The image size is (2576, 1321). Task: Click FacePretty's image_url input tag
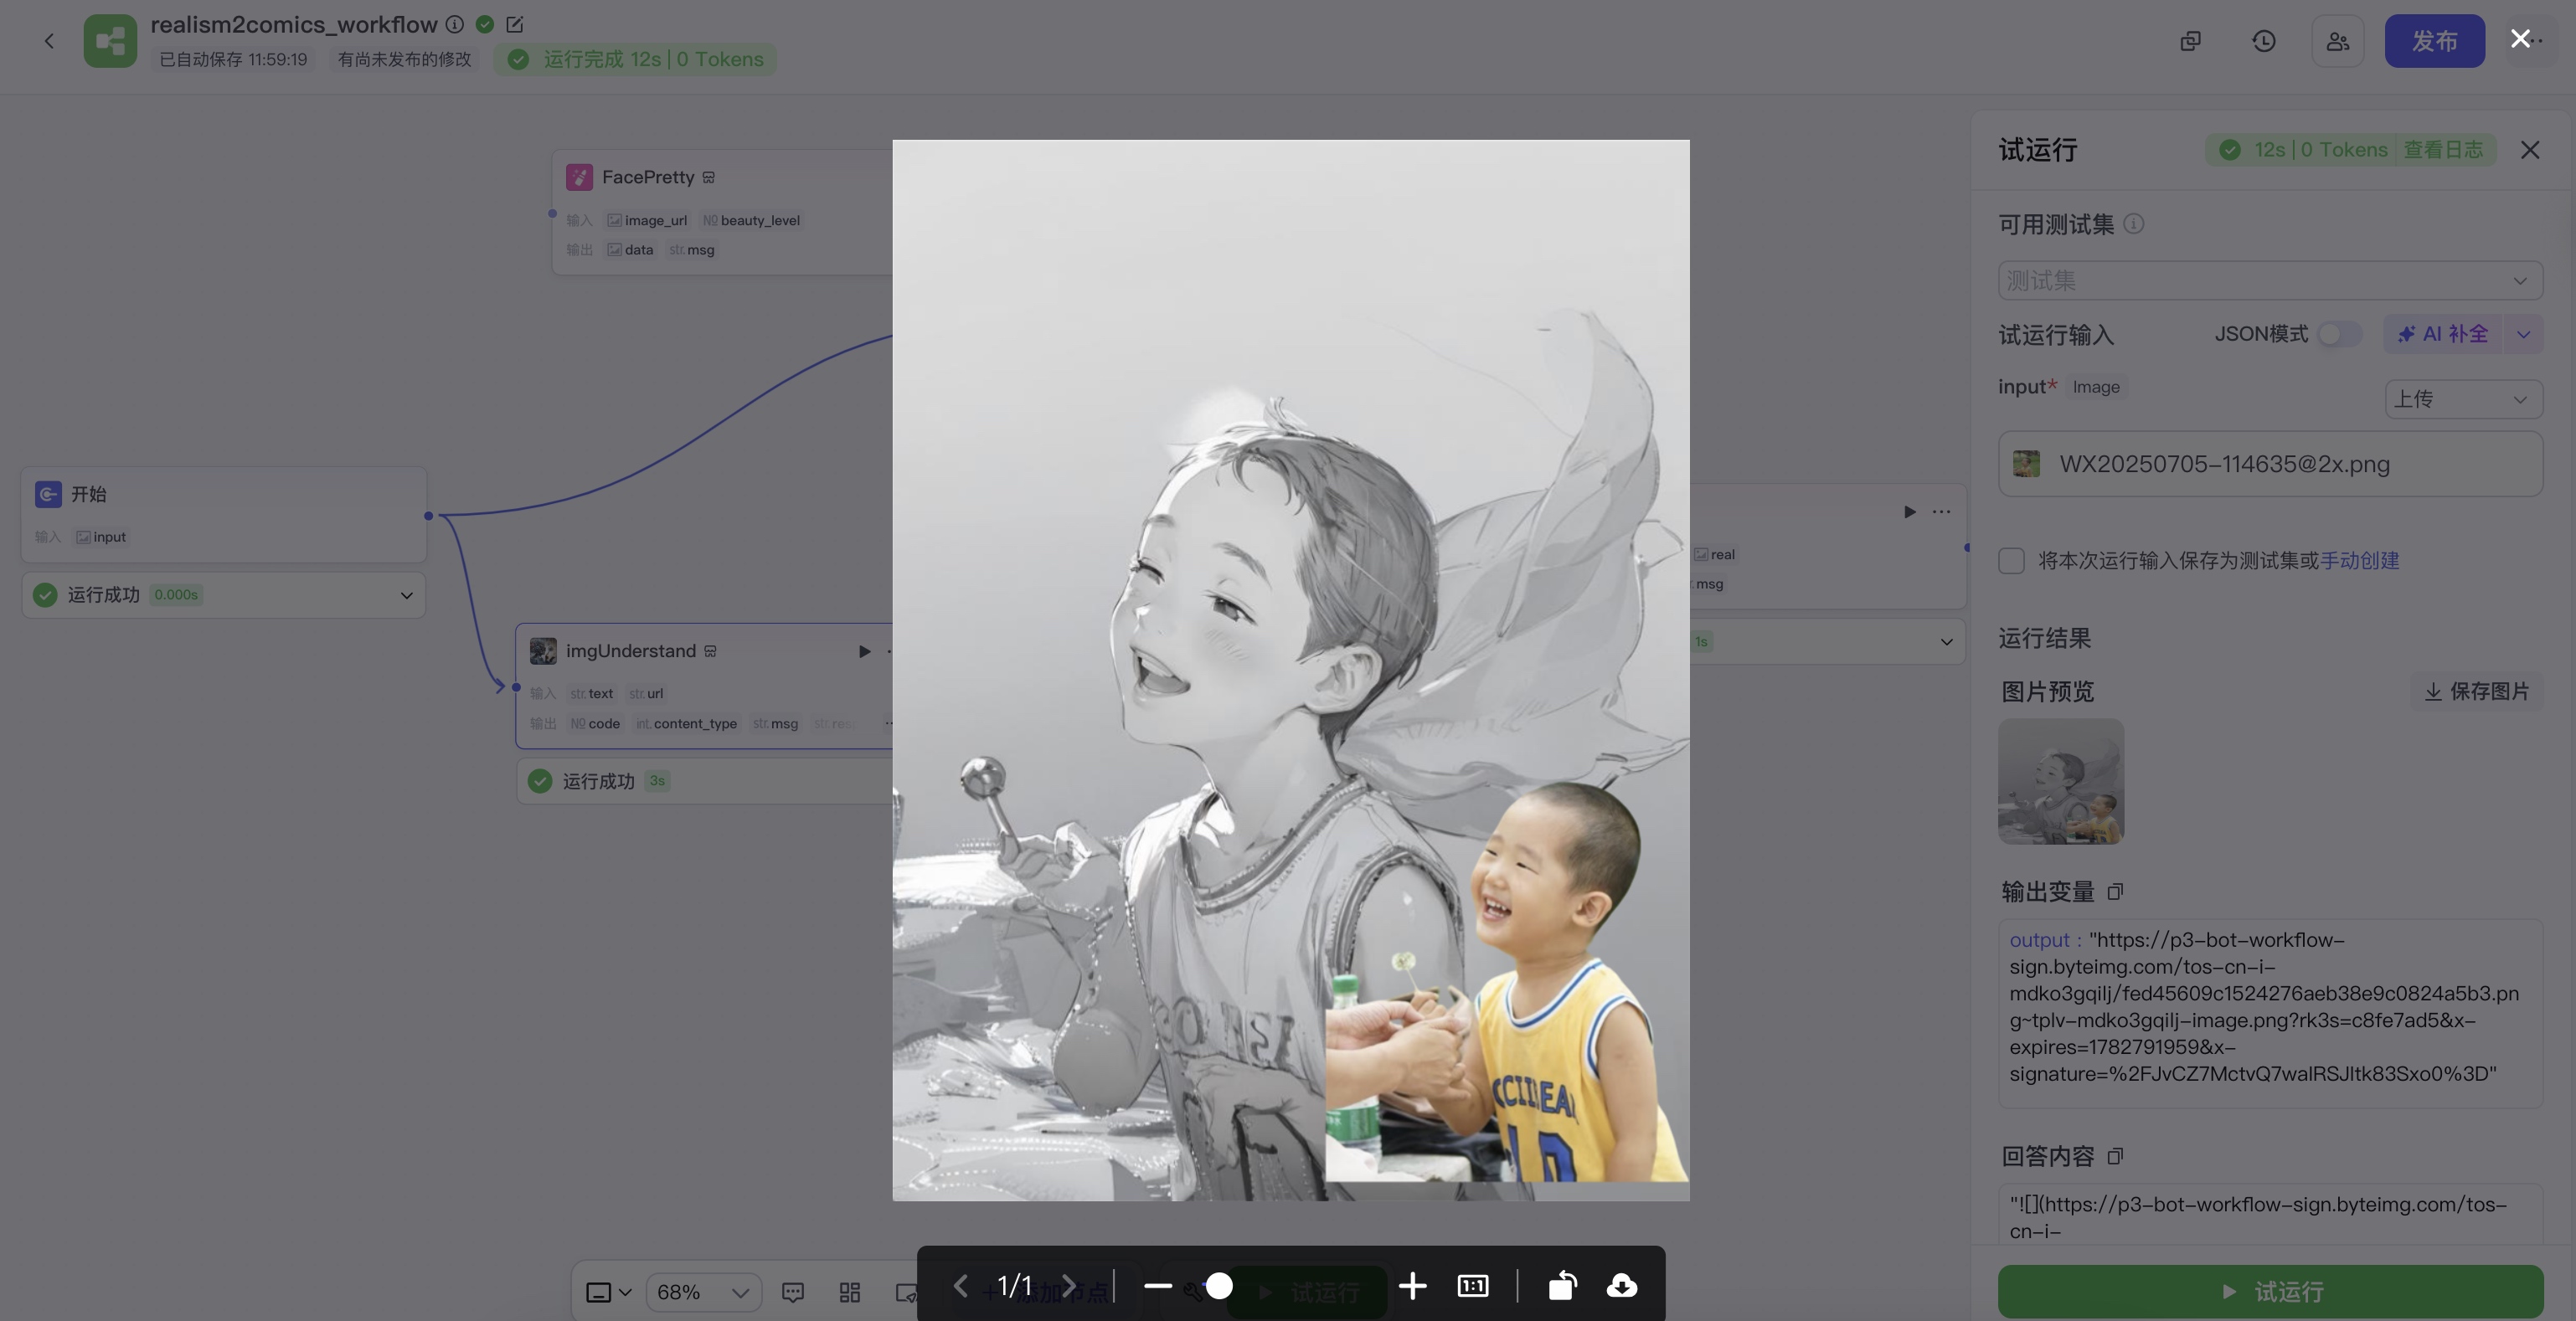tap(647, 220)
